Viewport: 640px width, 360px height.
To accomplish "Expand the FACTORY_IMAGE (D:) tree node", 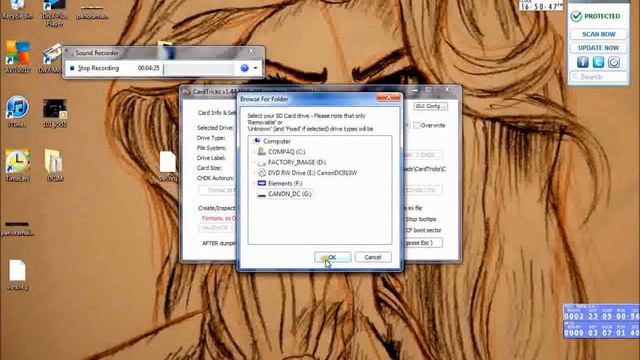I will pos(253,162).
